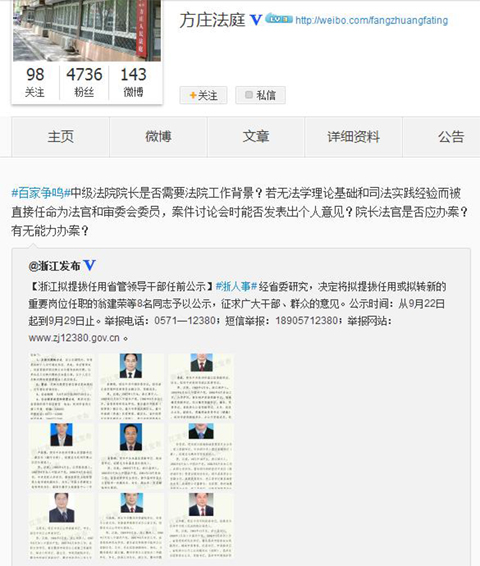Screen dimensions: 480x566
Task: Switch to the 主页 tab
Action: (x=61, y=137)
